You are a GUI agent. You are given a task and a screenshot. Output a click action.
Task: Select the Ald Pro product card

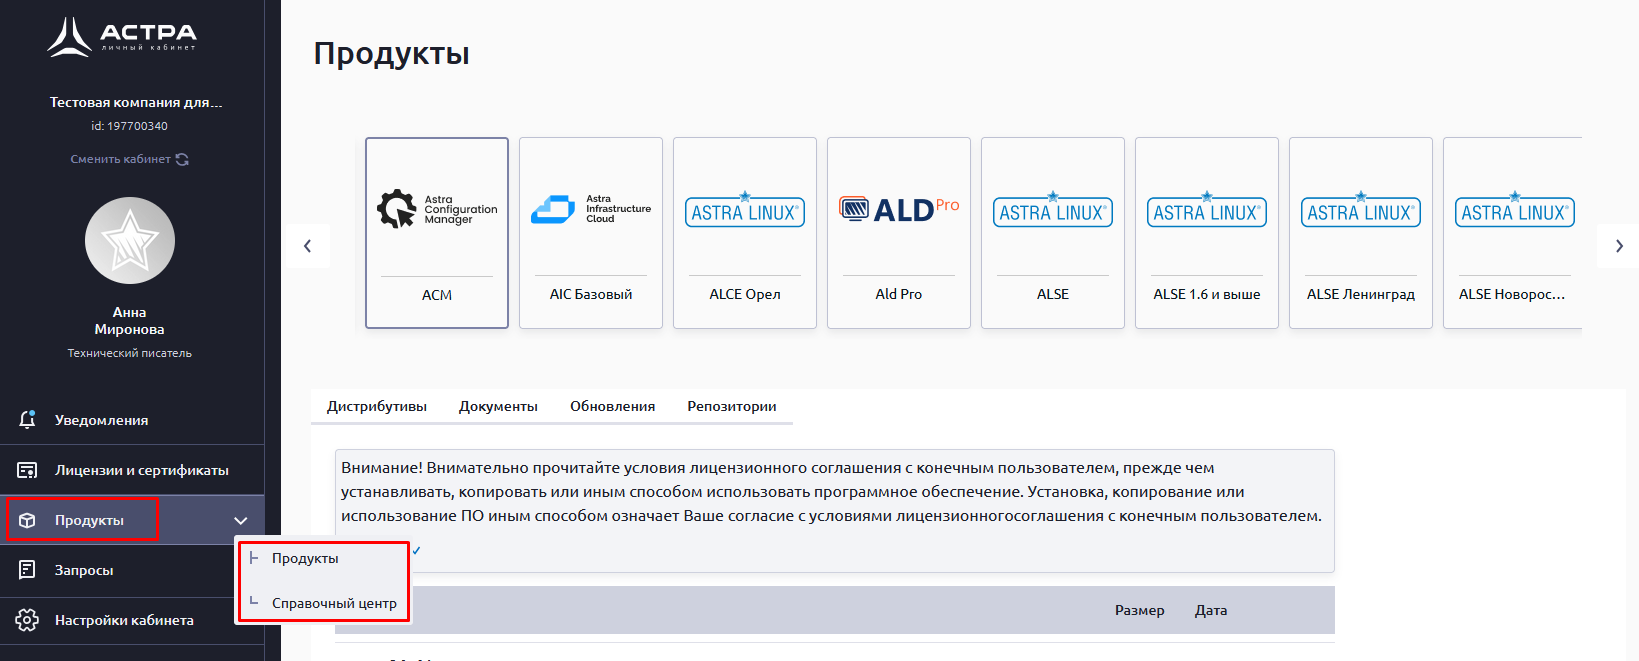[x=899, y=233]
